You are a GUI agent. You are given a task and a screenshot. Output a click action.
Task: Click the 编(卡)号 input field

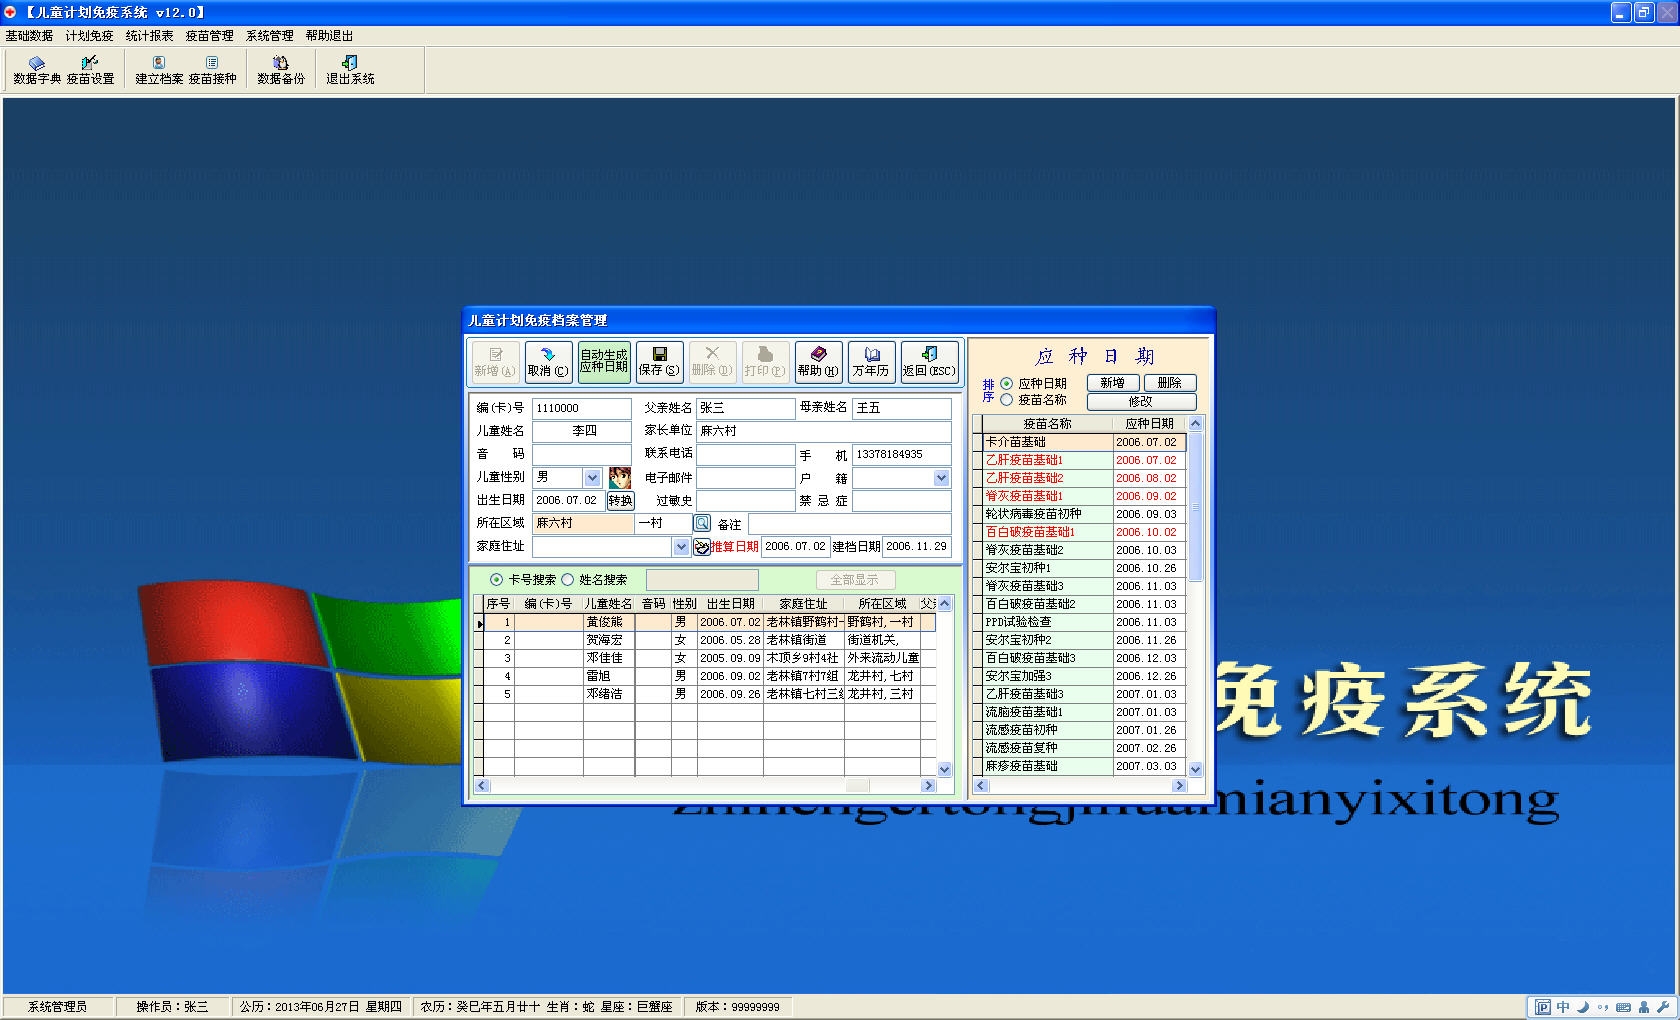click(581, 408)
